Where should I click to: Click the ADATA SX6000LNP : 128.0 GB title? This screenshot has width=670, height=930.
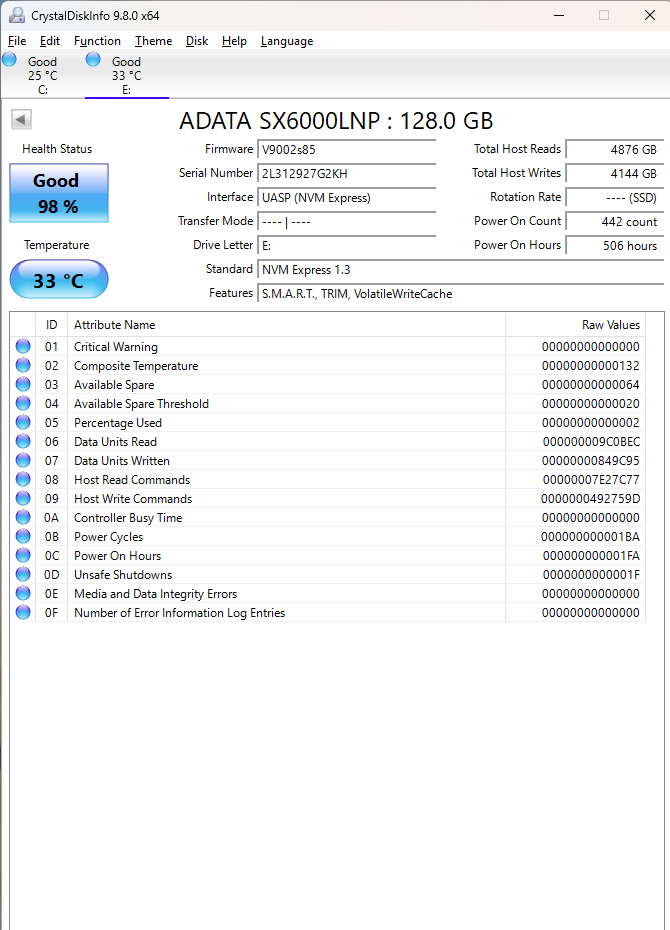pyautogui.click(x=336, y=121)
